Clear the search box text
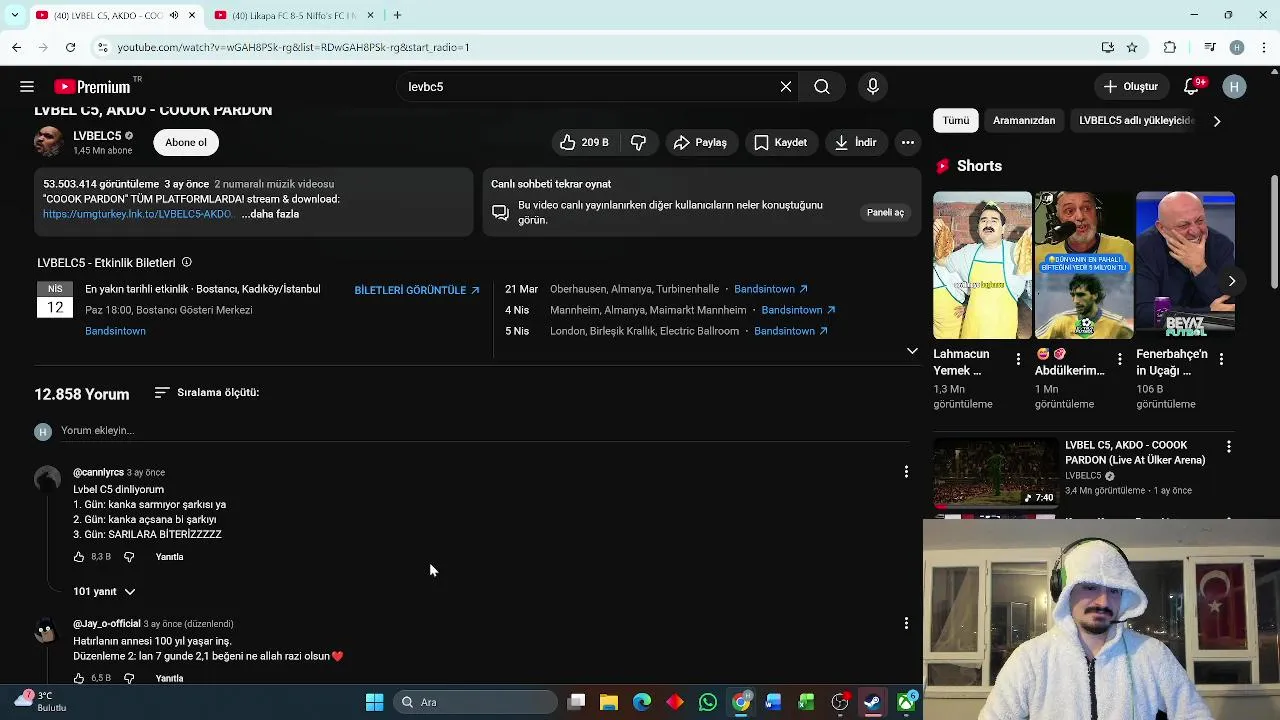The image size is (1280, 720). pos(786,87)
